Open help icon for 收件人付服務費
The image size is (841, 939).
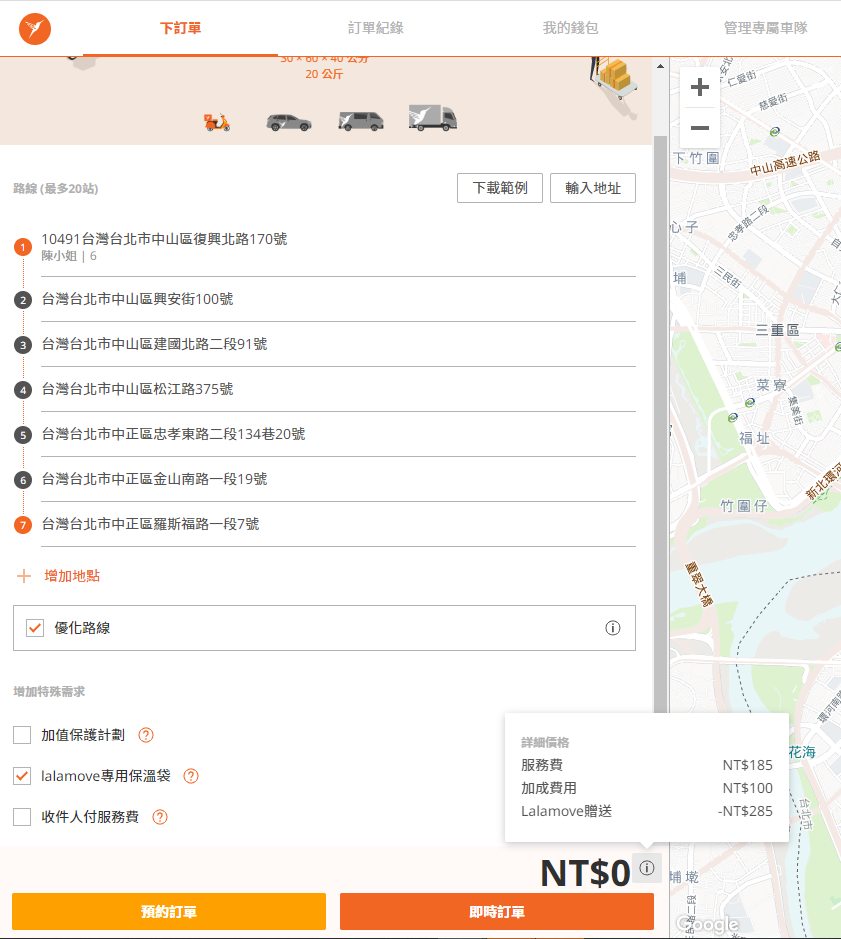(160, 817)
